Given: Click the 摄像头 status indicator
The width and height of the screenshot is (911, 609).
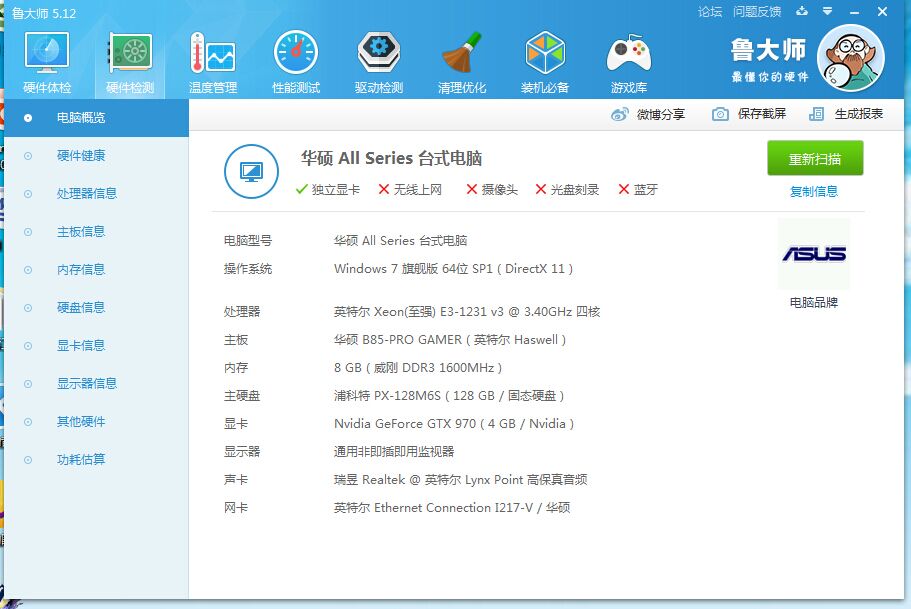Looking at the screenshot, I should pos(492,189).
